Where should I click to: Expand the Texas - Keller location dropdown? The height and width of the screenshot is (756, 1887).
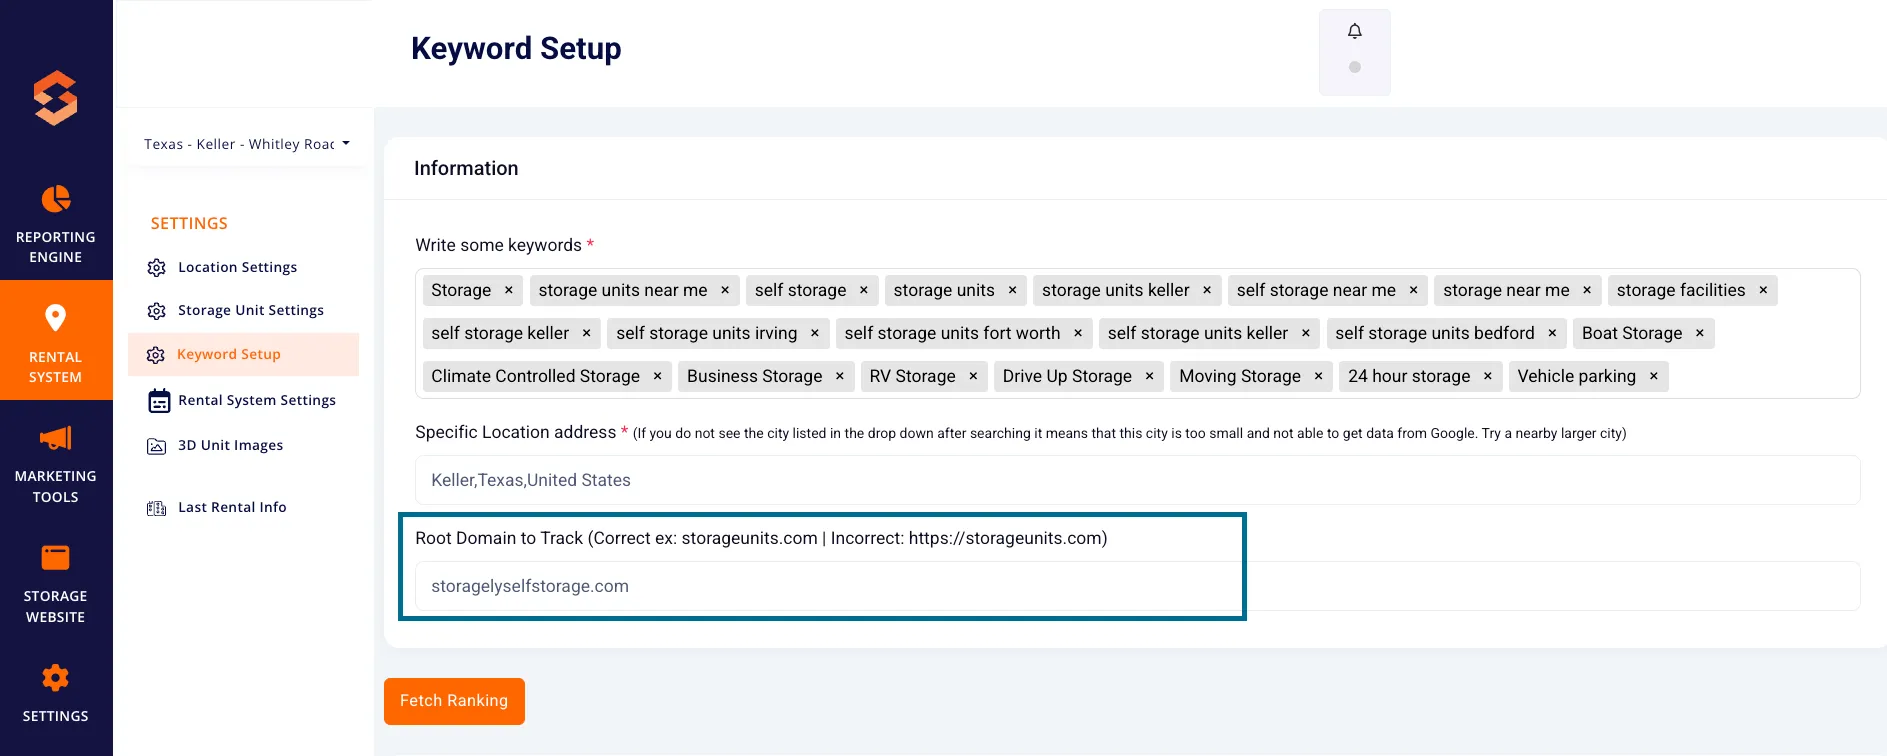click(x=246, y=144)
